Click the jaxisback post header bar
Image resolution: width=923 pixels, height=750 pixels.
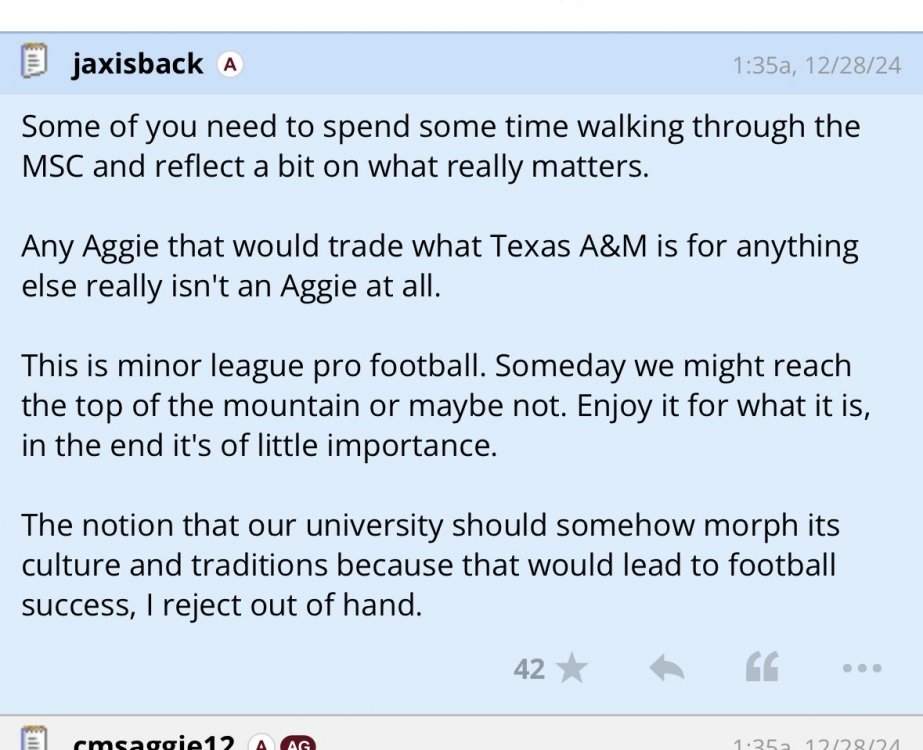[480, 65]
